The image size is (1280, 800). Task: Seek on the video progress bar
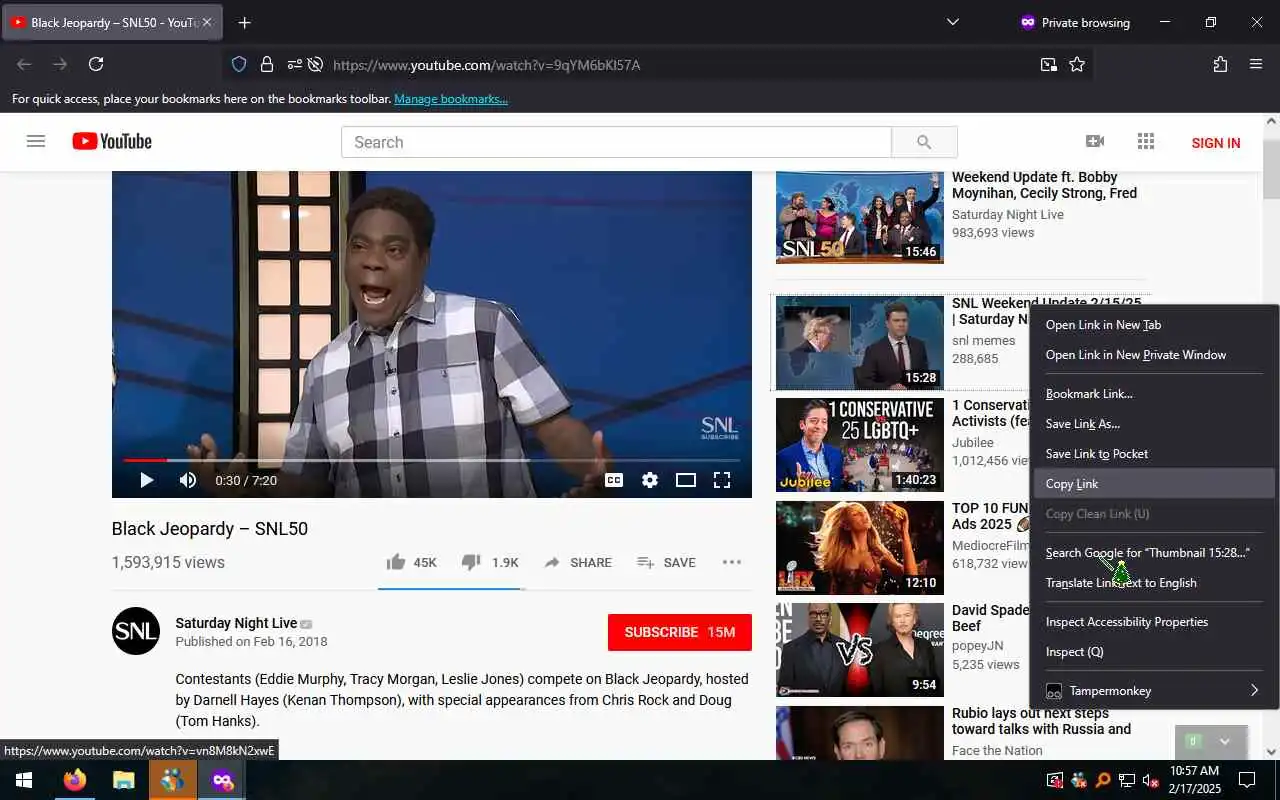432,460
